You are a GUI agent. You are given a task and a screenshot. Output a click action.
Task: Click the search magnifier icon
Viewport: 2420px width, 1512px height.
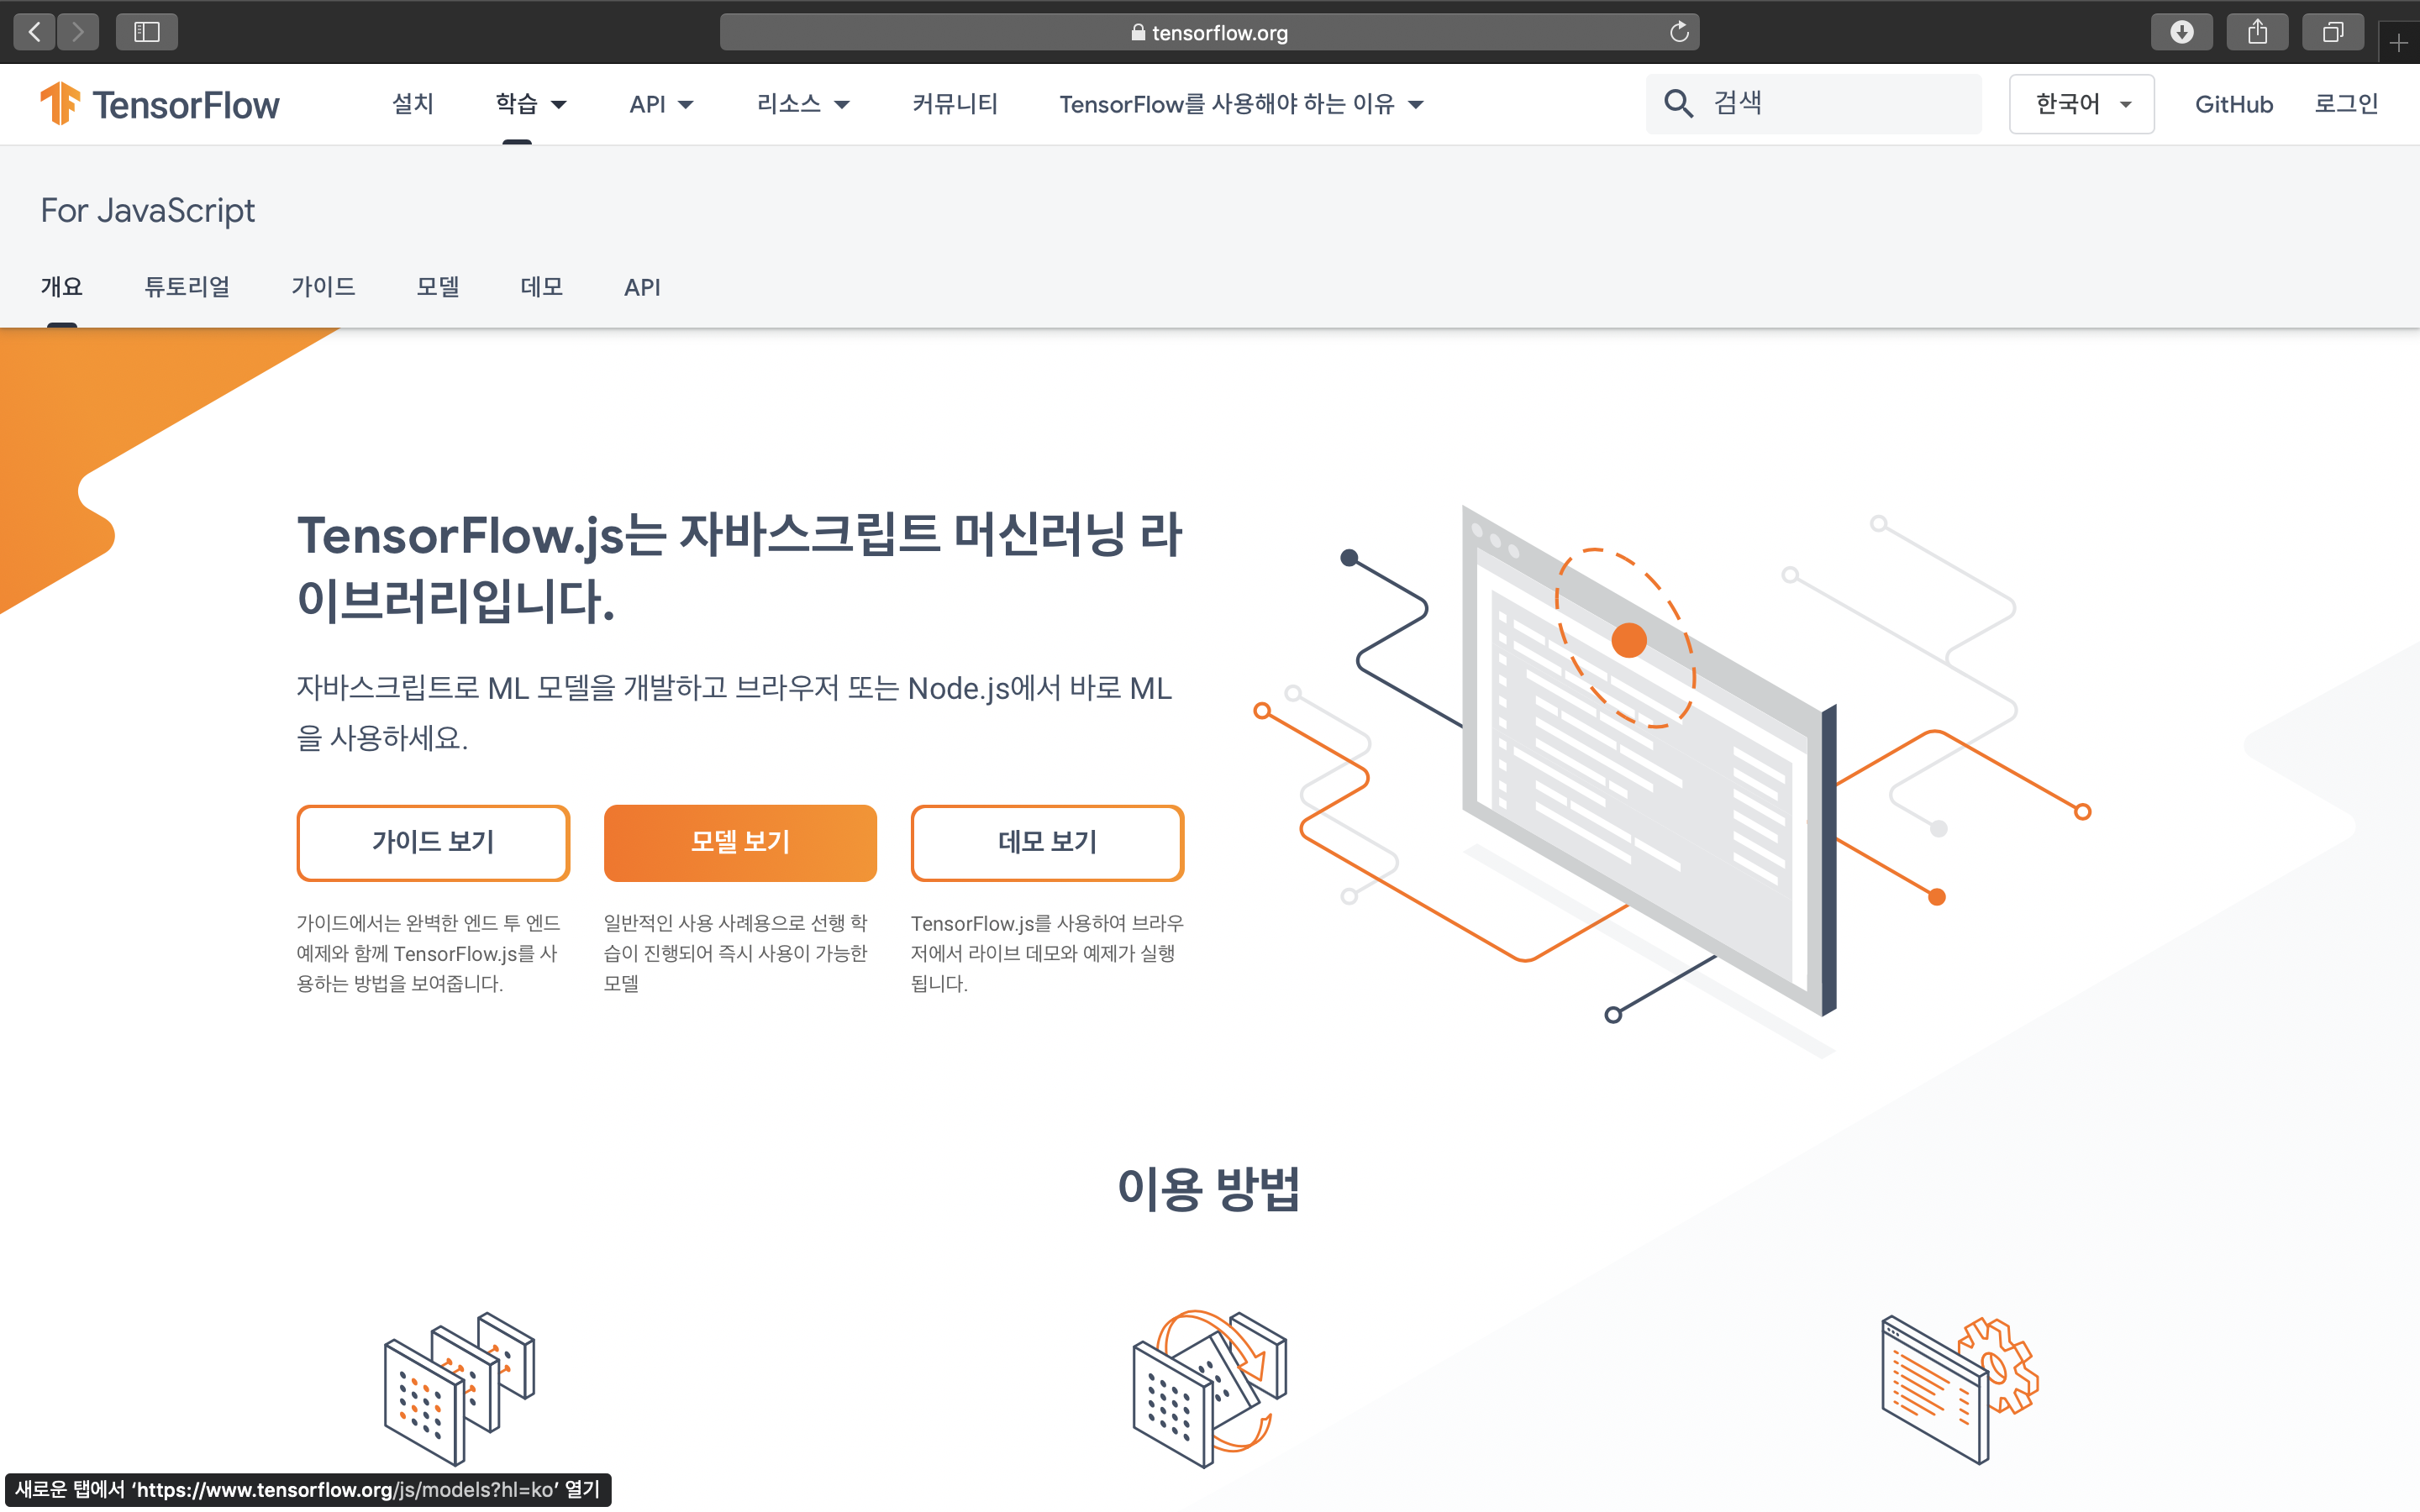point(1677,103)
